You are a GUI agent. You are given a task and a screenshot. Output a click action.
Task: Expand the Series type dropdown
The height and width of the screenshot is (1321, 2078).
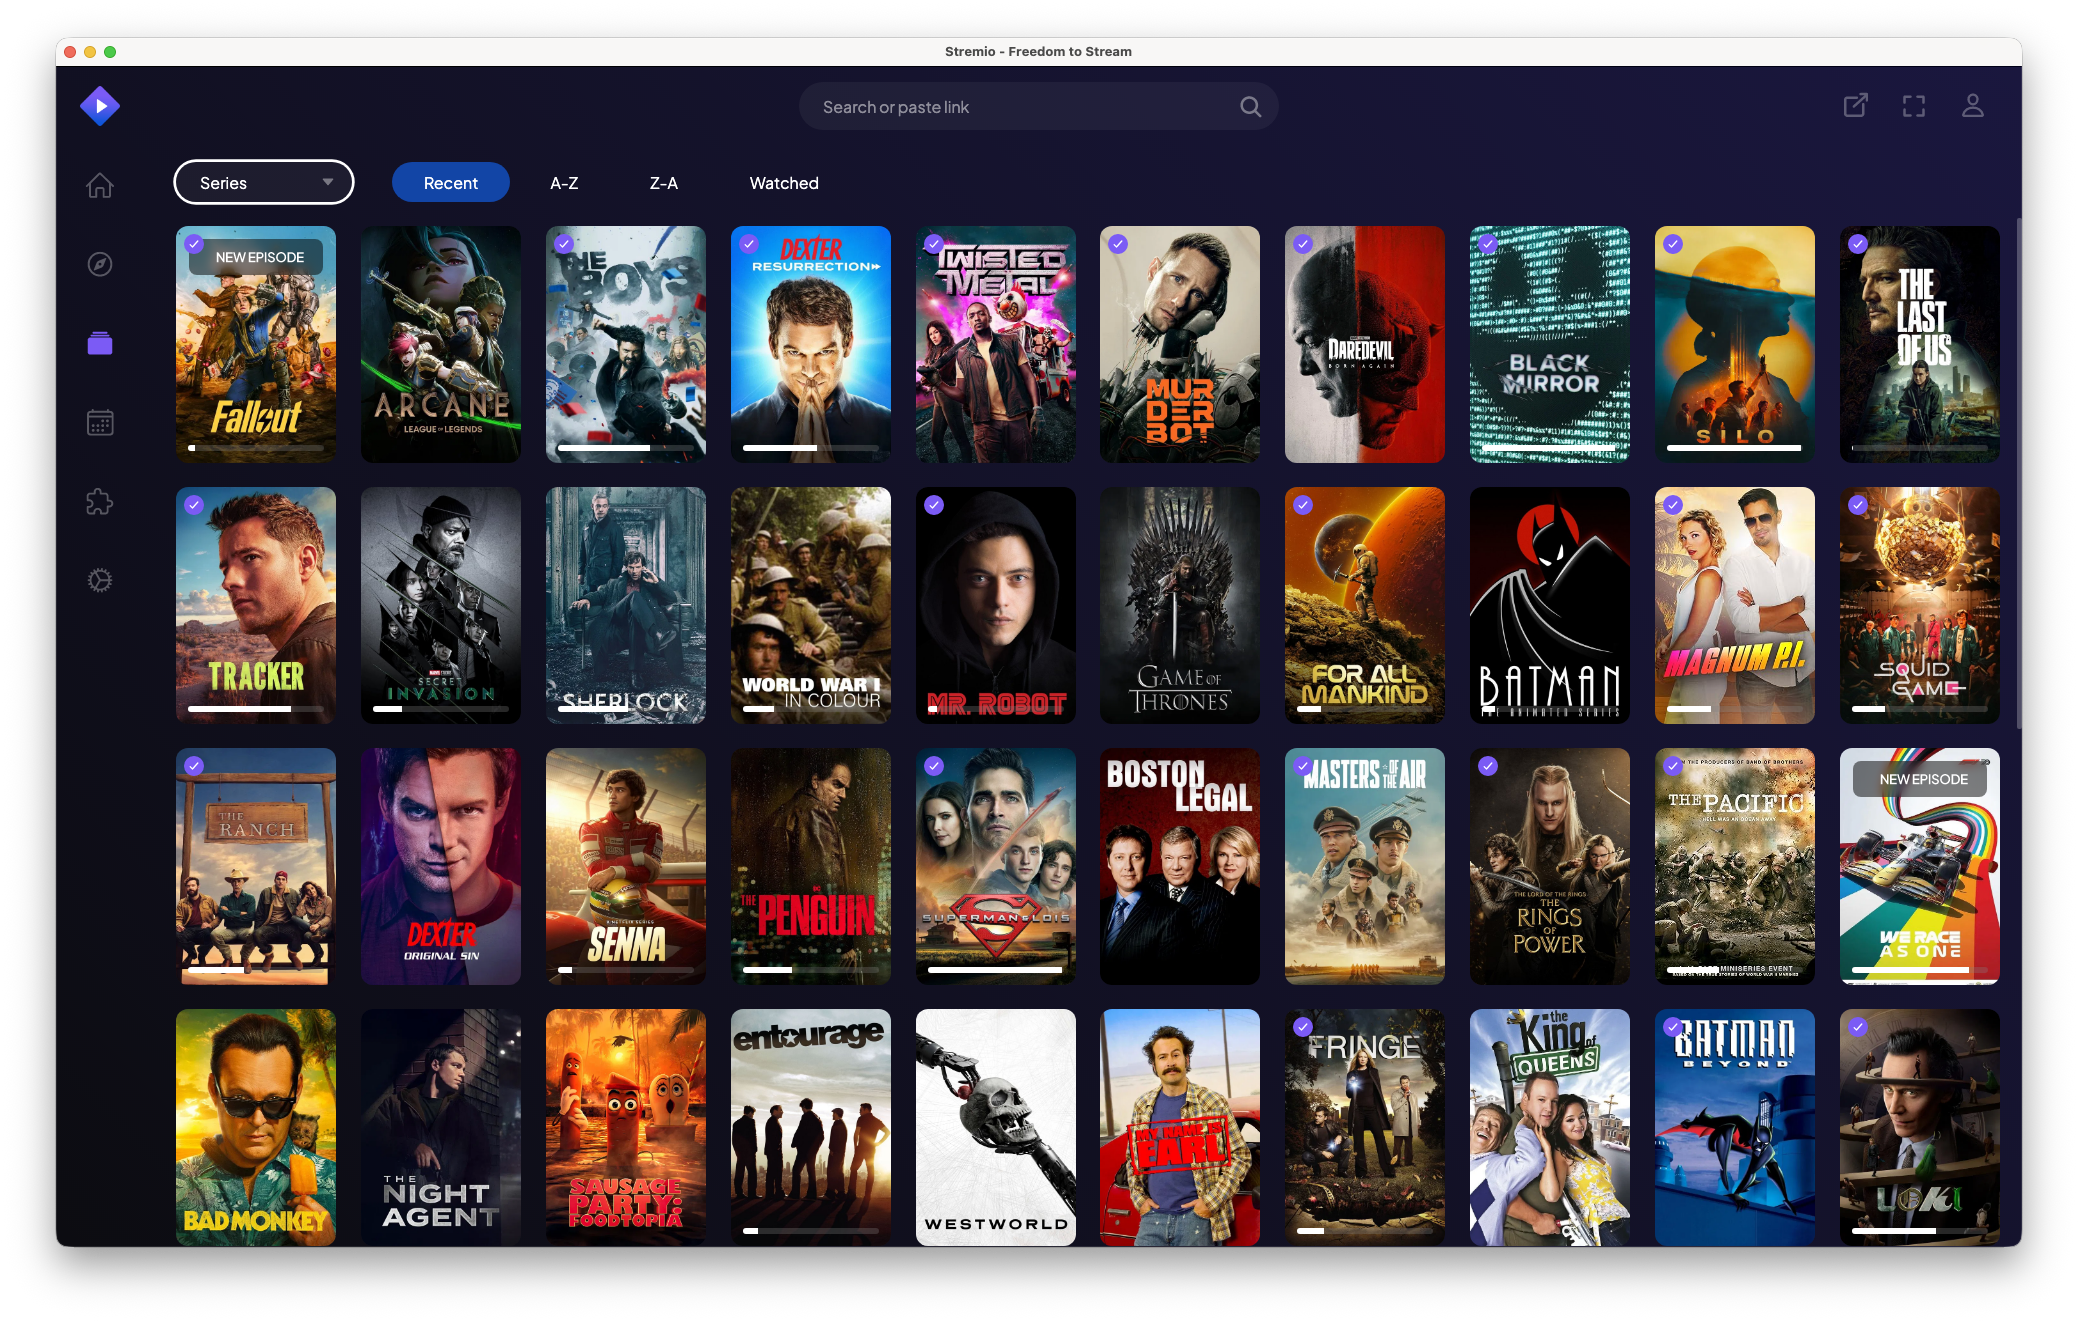pyautogui.click(x=263, y=183)
